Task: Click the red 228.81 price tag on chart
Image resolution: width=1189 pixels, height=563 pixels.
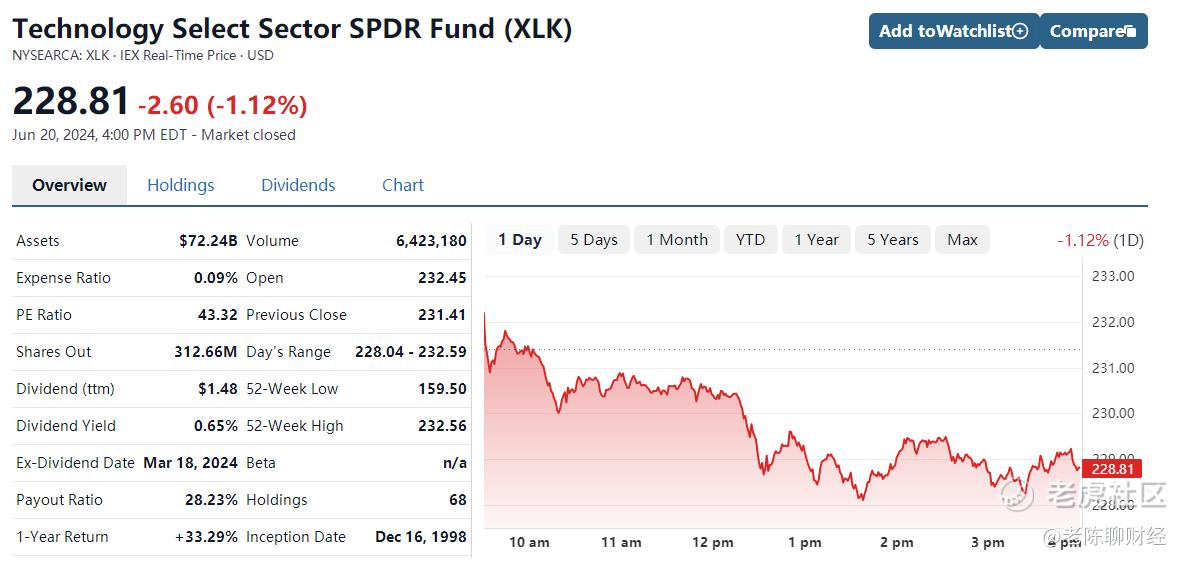Action: 1112,468
